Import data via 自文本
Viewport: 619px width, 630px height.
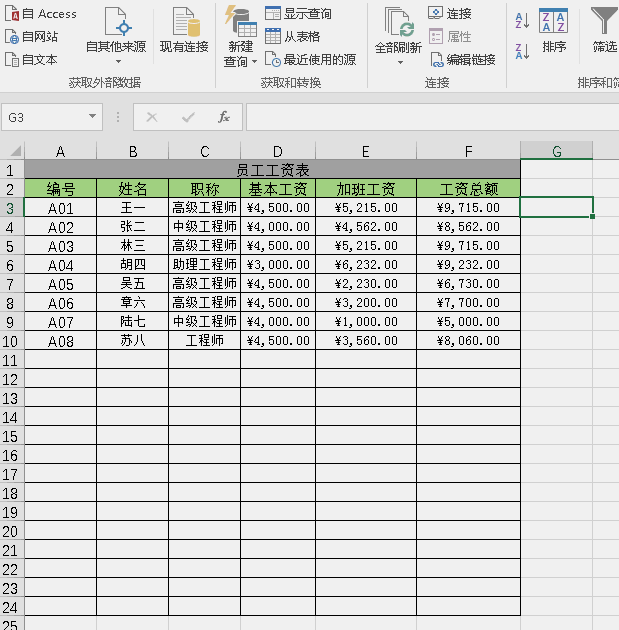click(31, 59)
